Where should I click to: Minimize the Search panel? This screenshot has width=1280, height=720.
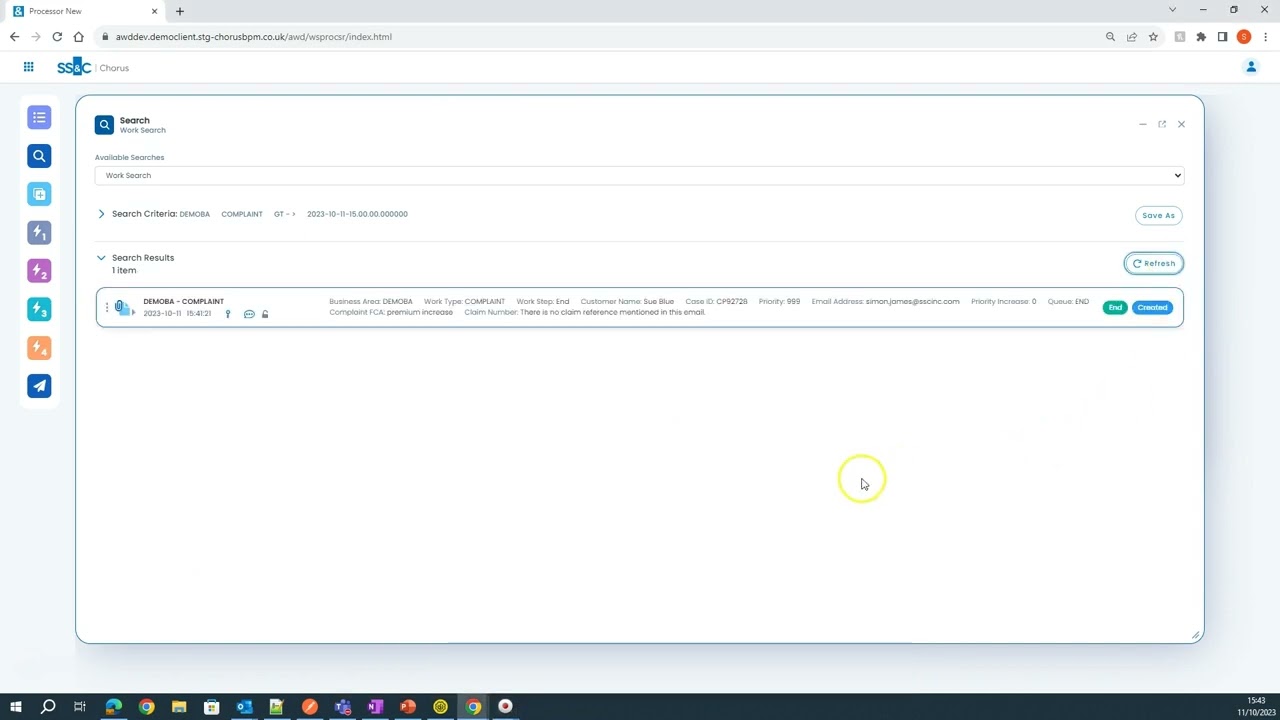pos(1142,124)
